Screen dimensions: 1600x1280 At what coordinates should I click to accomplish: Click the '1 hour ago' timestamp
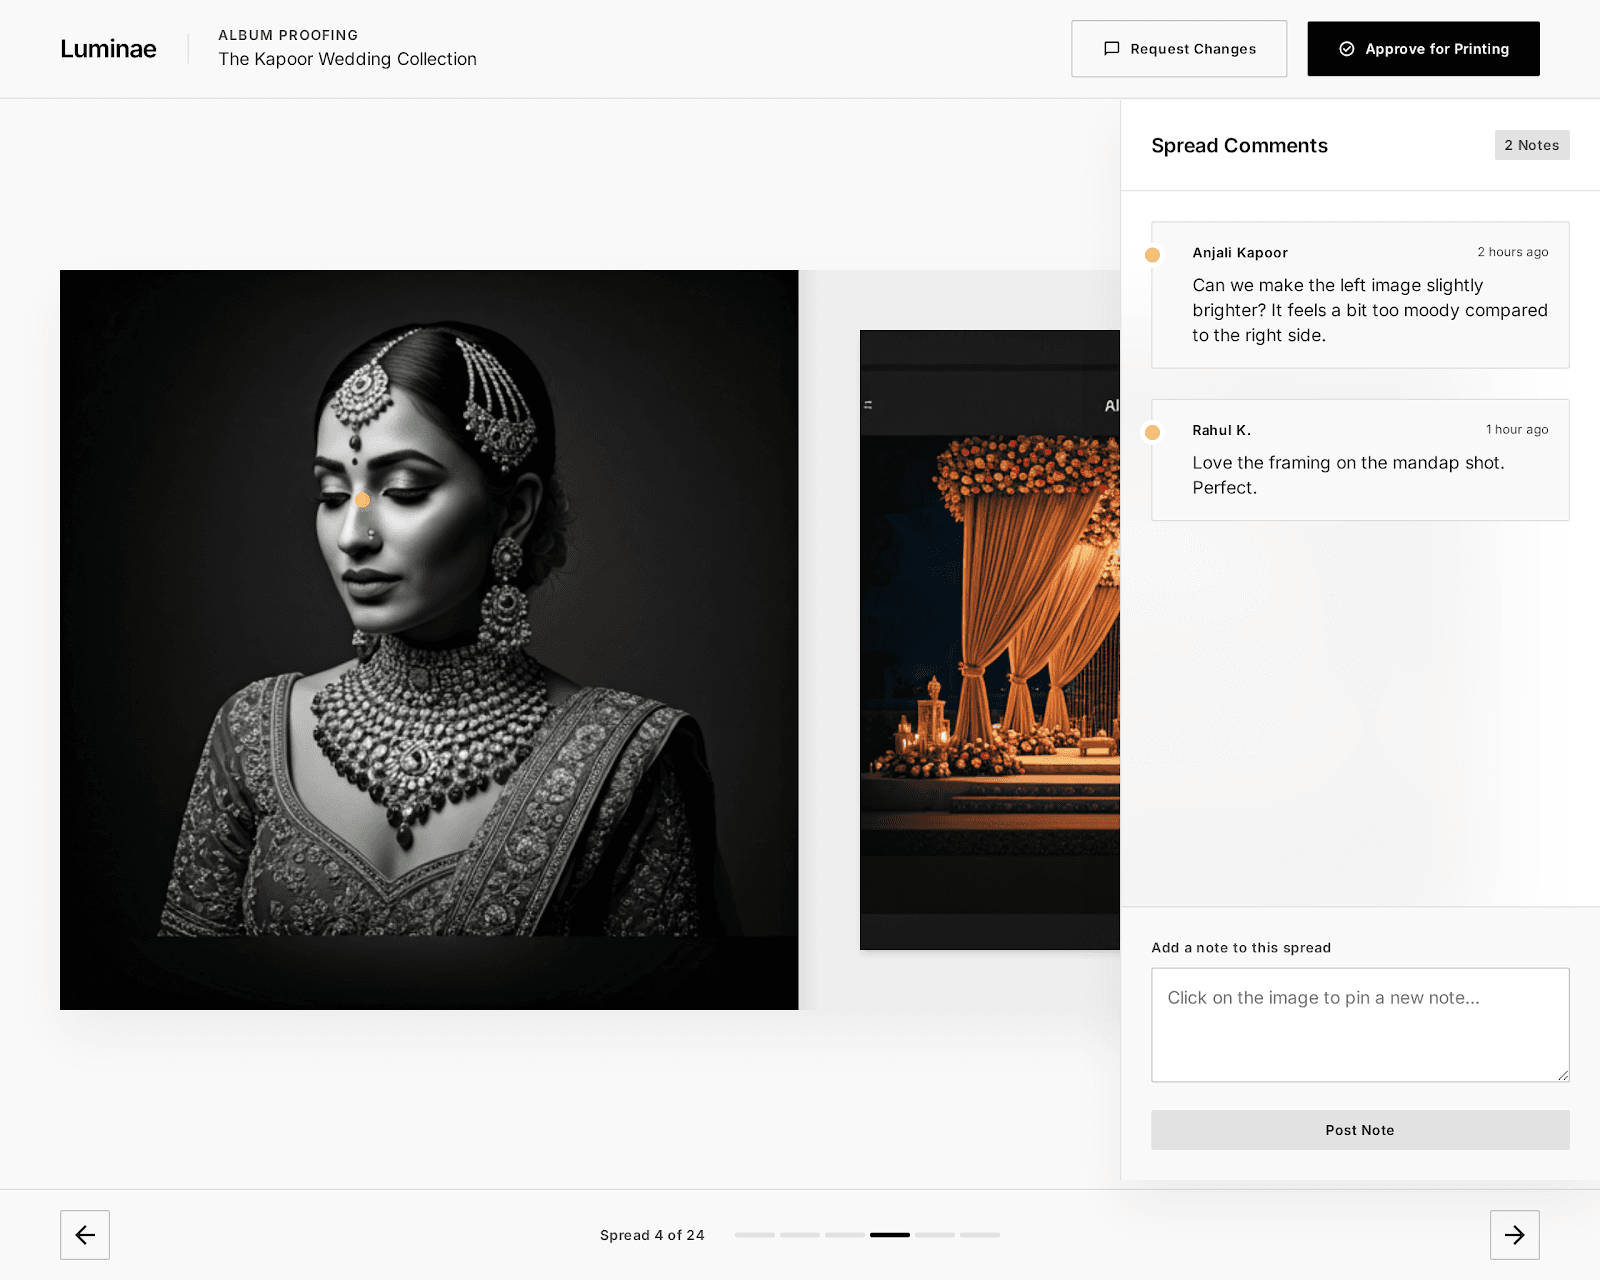click(x=1517, y=429)
